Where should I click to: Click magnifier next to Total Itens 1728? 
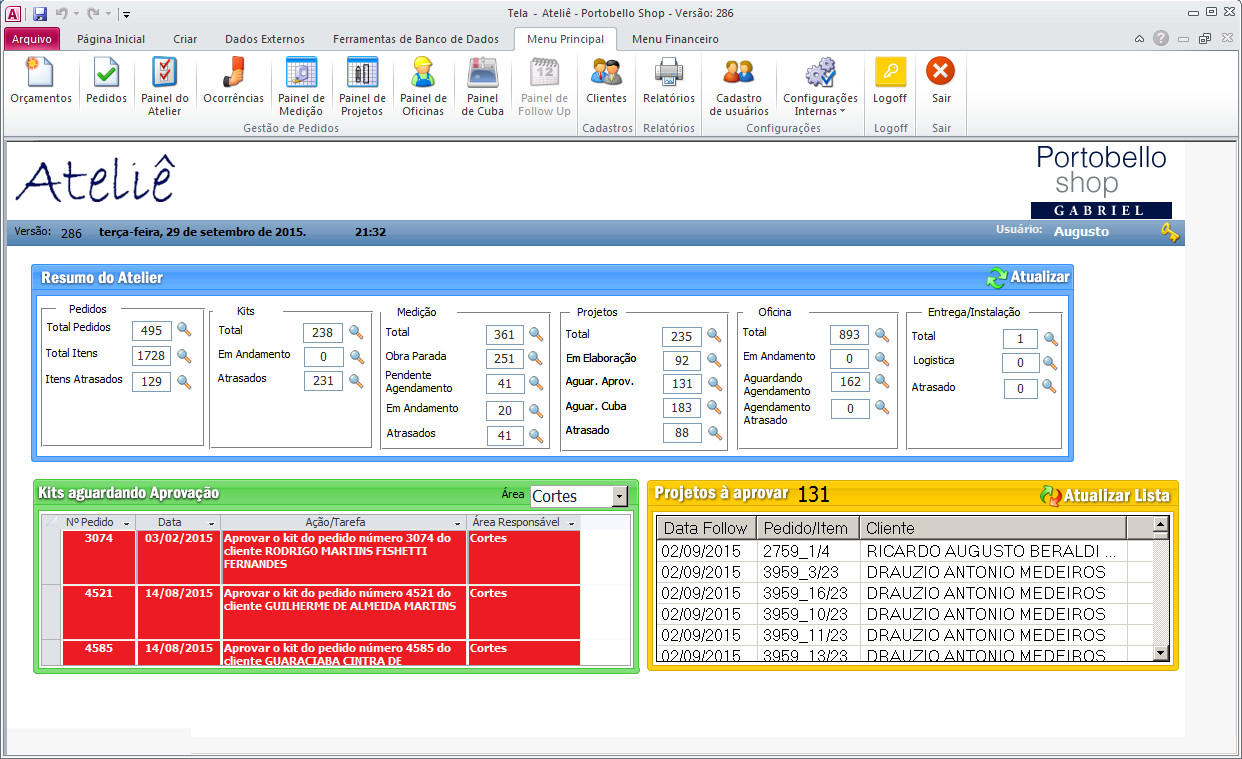[x=184, y=355]
